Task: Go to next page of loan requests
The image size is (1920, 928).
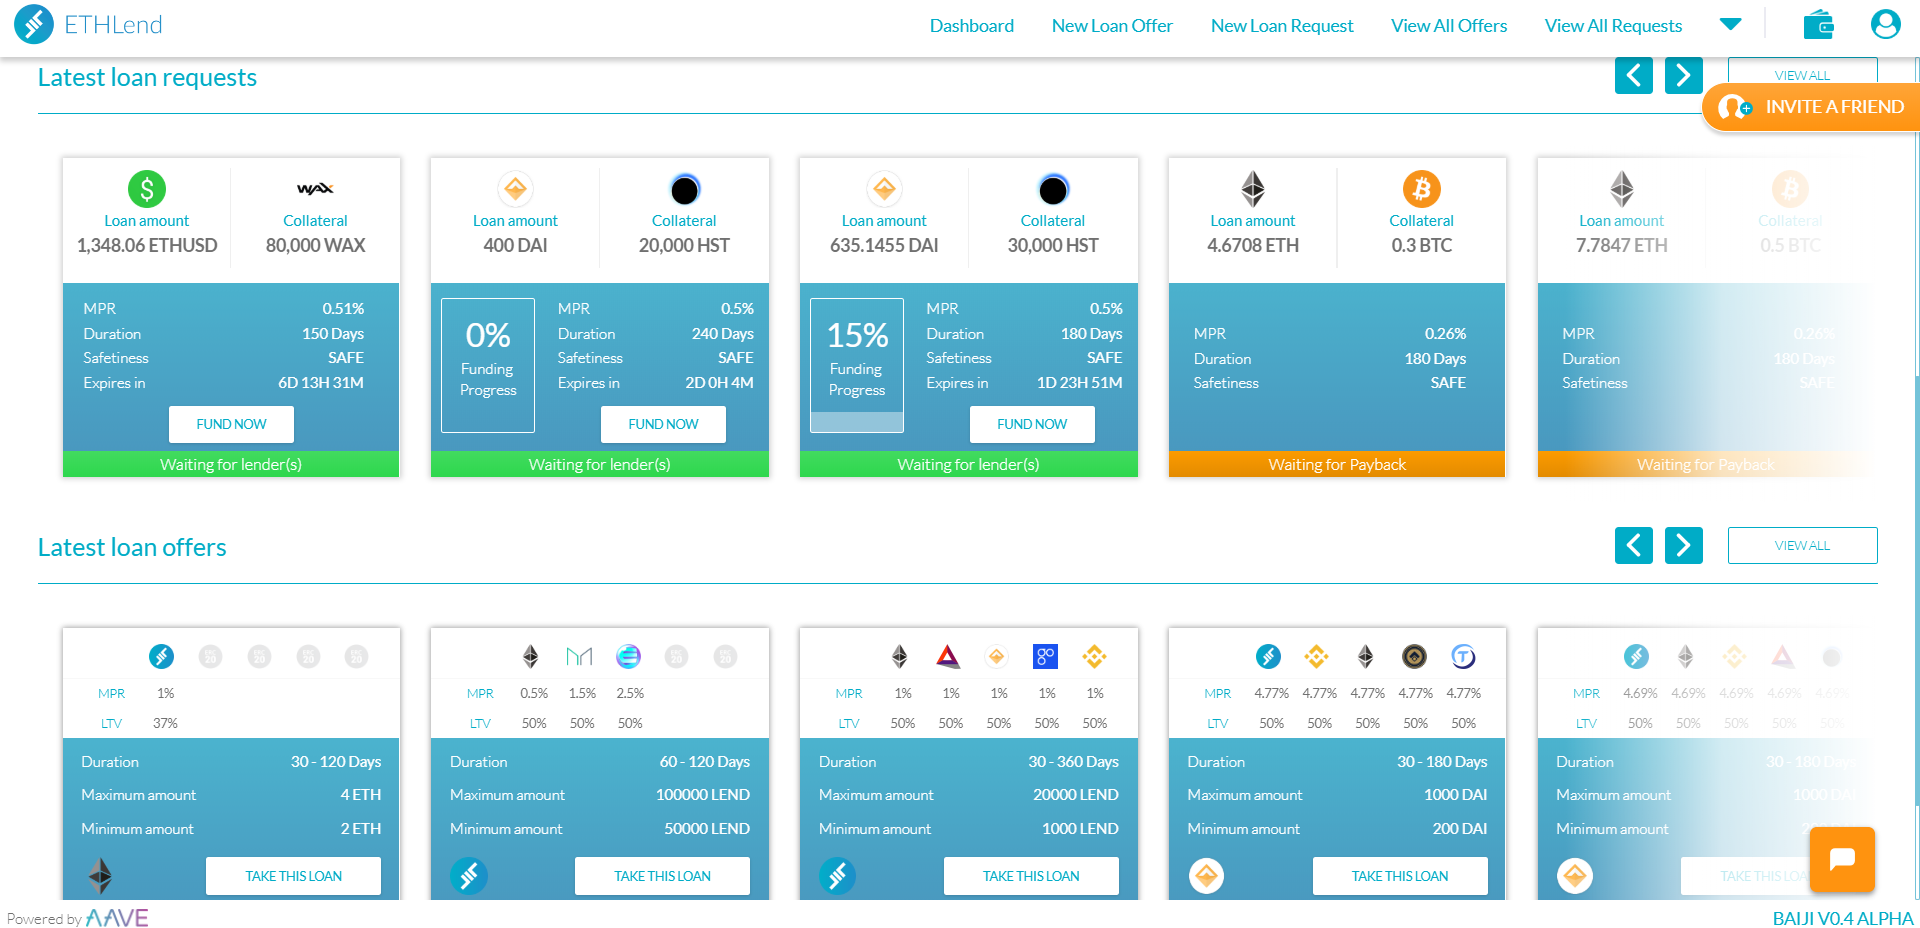Action: point(1683,75)
